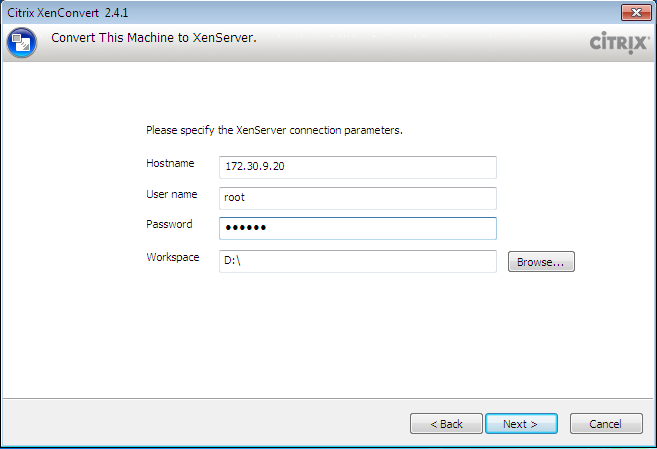Click empty footer area left of Back button
The image size is (657, 449).
[x=200, y=424]
